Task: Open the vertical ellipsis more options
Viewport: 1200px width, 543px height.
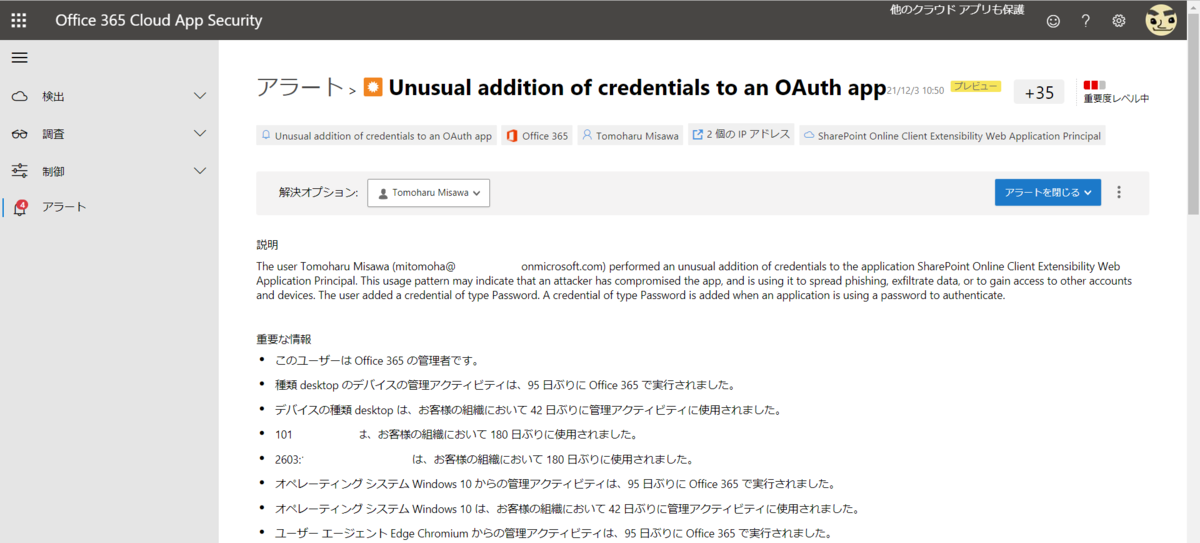Action: [1119, 192]
